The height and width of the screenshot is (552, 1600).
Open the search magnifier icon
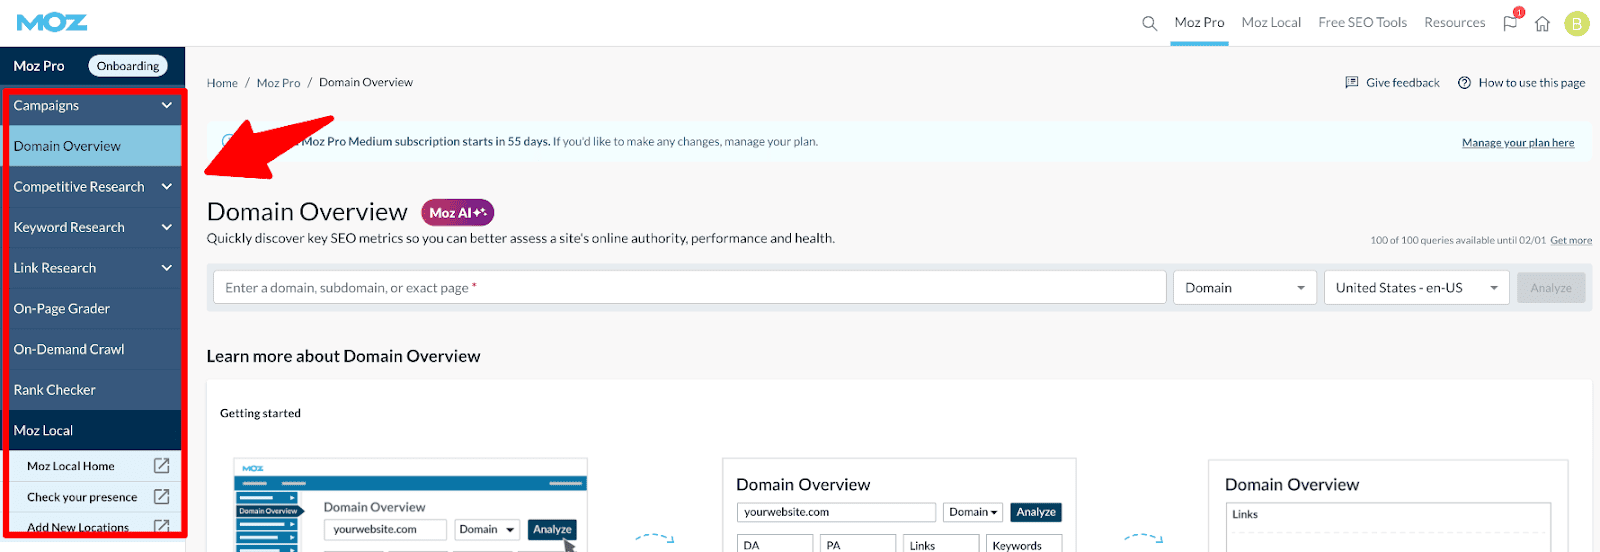coord(1150,23)
